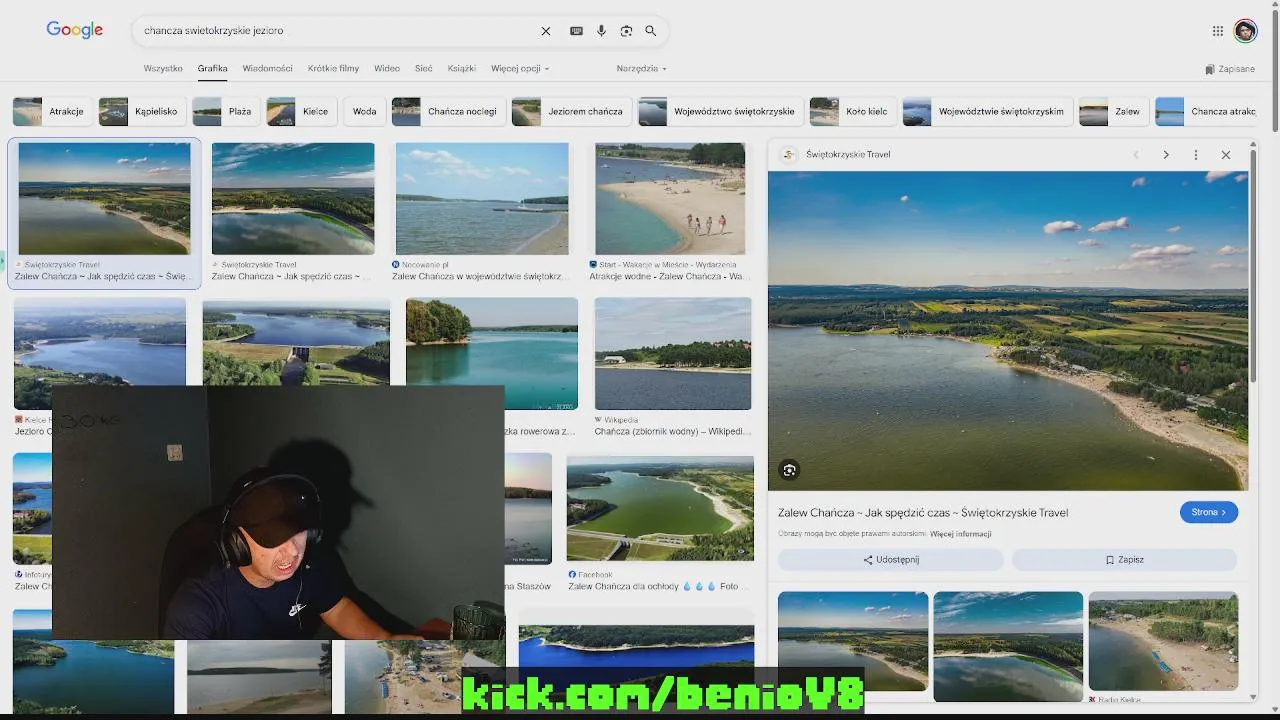Open the selected first Świętokrzyskie Travel thumbnail
This screenshot has width=1280, height=720.
click(104, 198)
